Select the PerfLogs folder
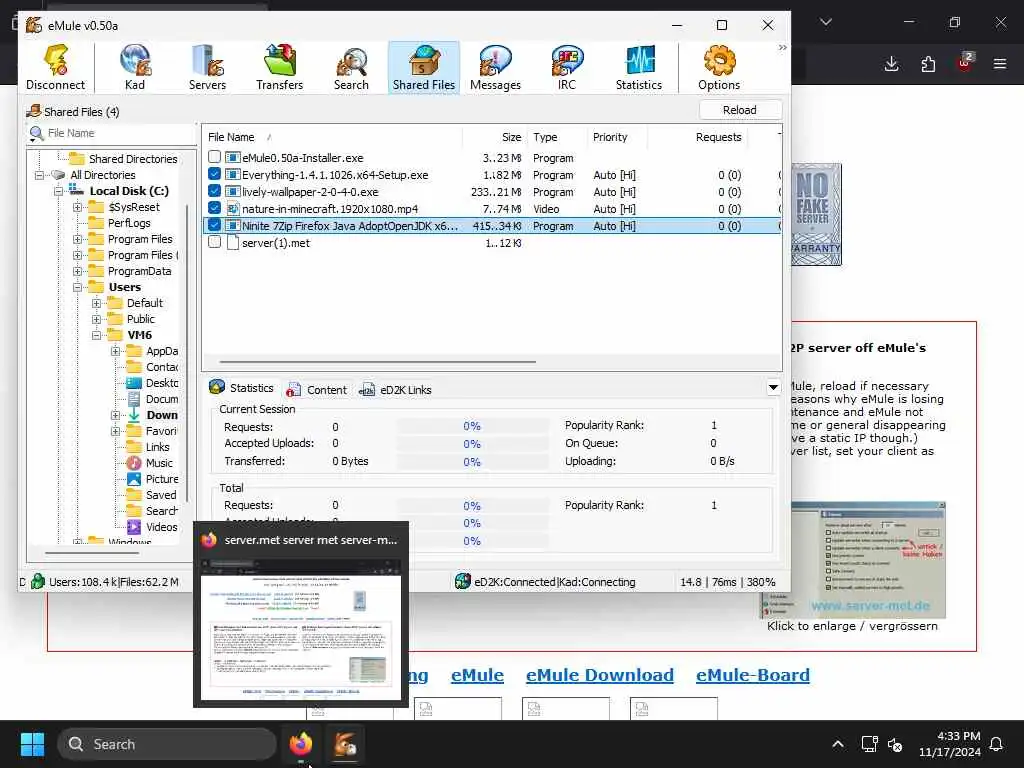 pyautogui.click(x=129, y=223)
